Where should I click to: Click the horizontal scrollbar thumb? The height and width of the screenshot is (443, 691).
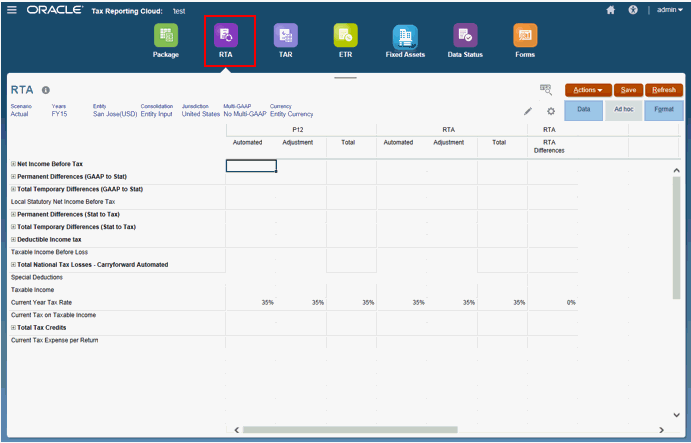coord(350,430)
